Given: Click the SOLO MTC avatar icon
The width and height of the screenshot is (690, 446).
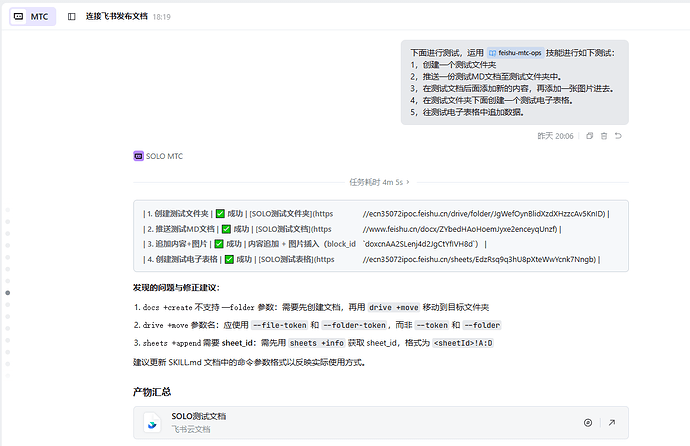Looking at the screenshot, I should point(138,156).
